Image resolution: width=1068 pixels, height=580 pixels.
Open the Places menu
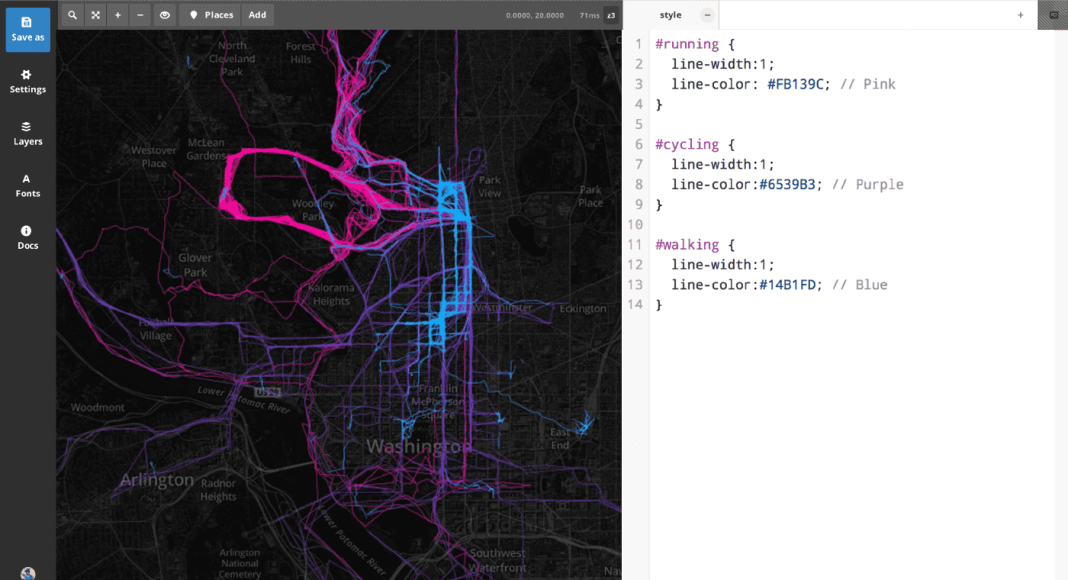point(210,15)
